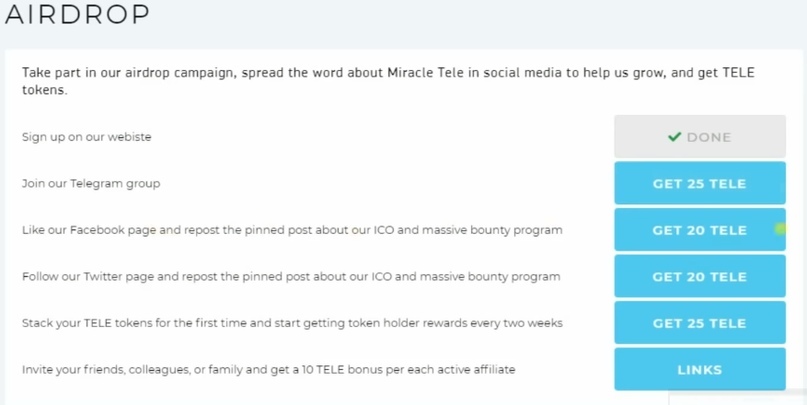Claim 25 TELE for stacking tokens
This screenshot has height=405, width=807.
(699, 323)
